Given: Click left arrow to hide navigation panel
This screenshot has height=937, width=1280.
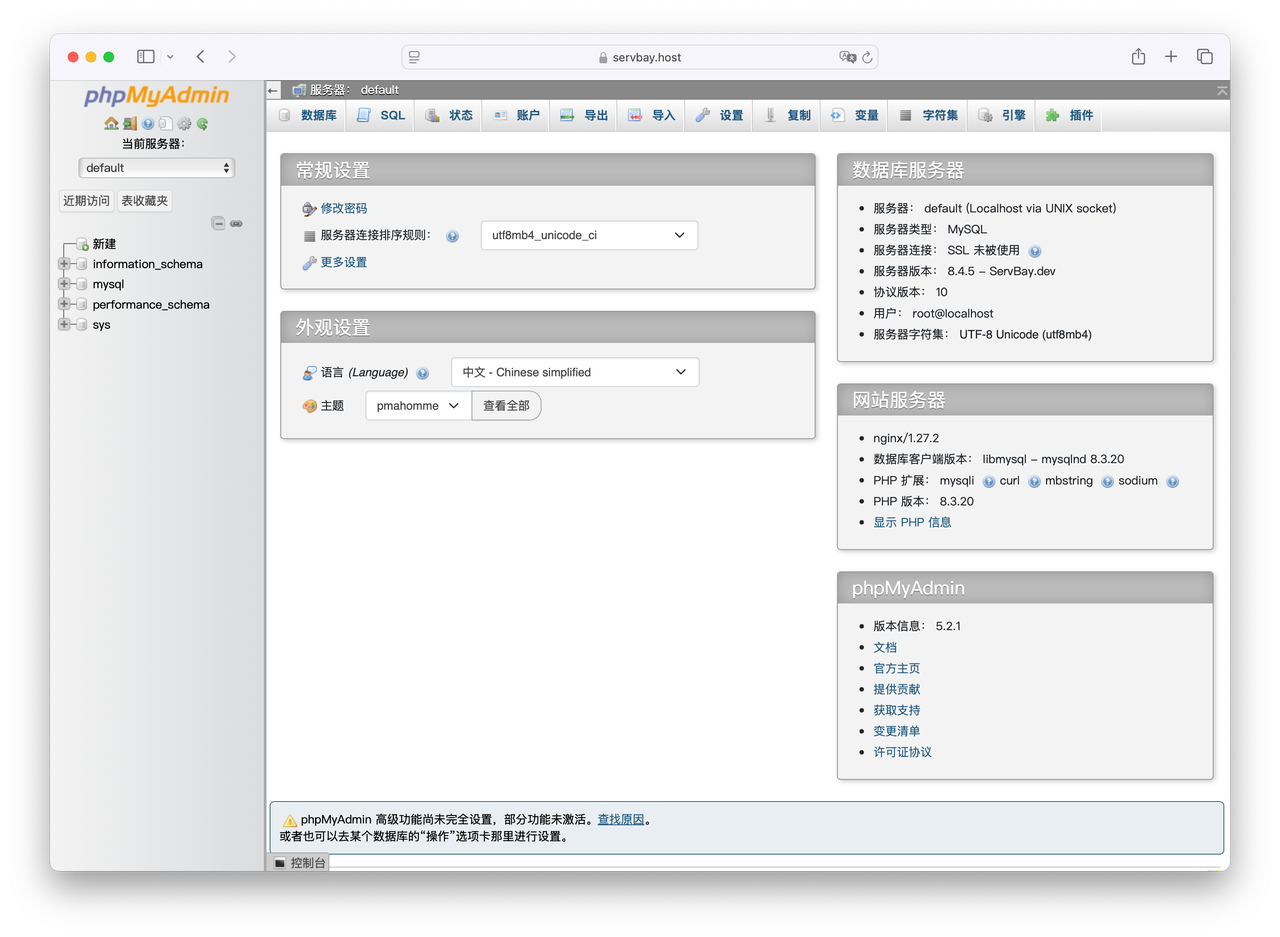Looking at the screenshot, I should point(273,90).
